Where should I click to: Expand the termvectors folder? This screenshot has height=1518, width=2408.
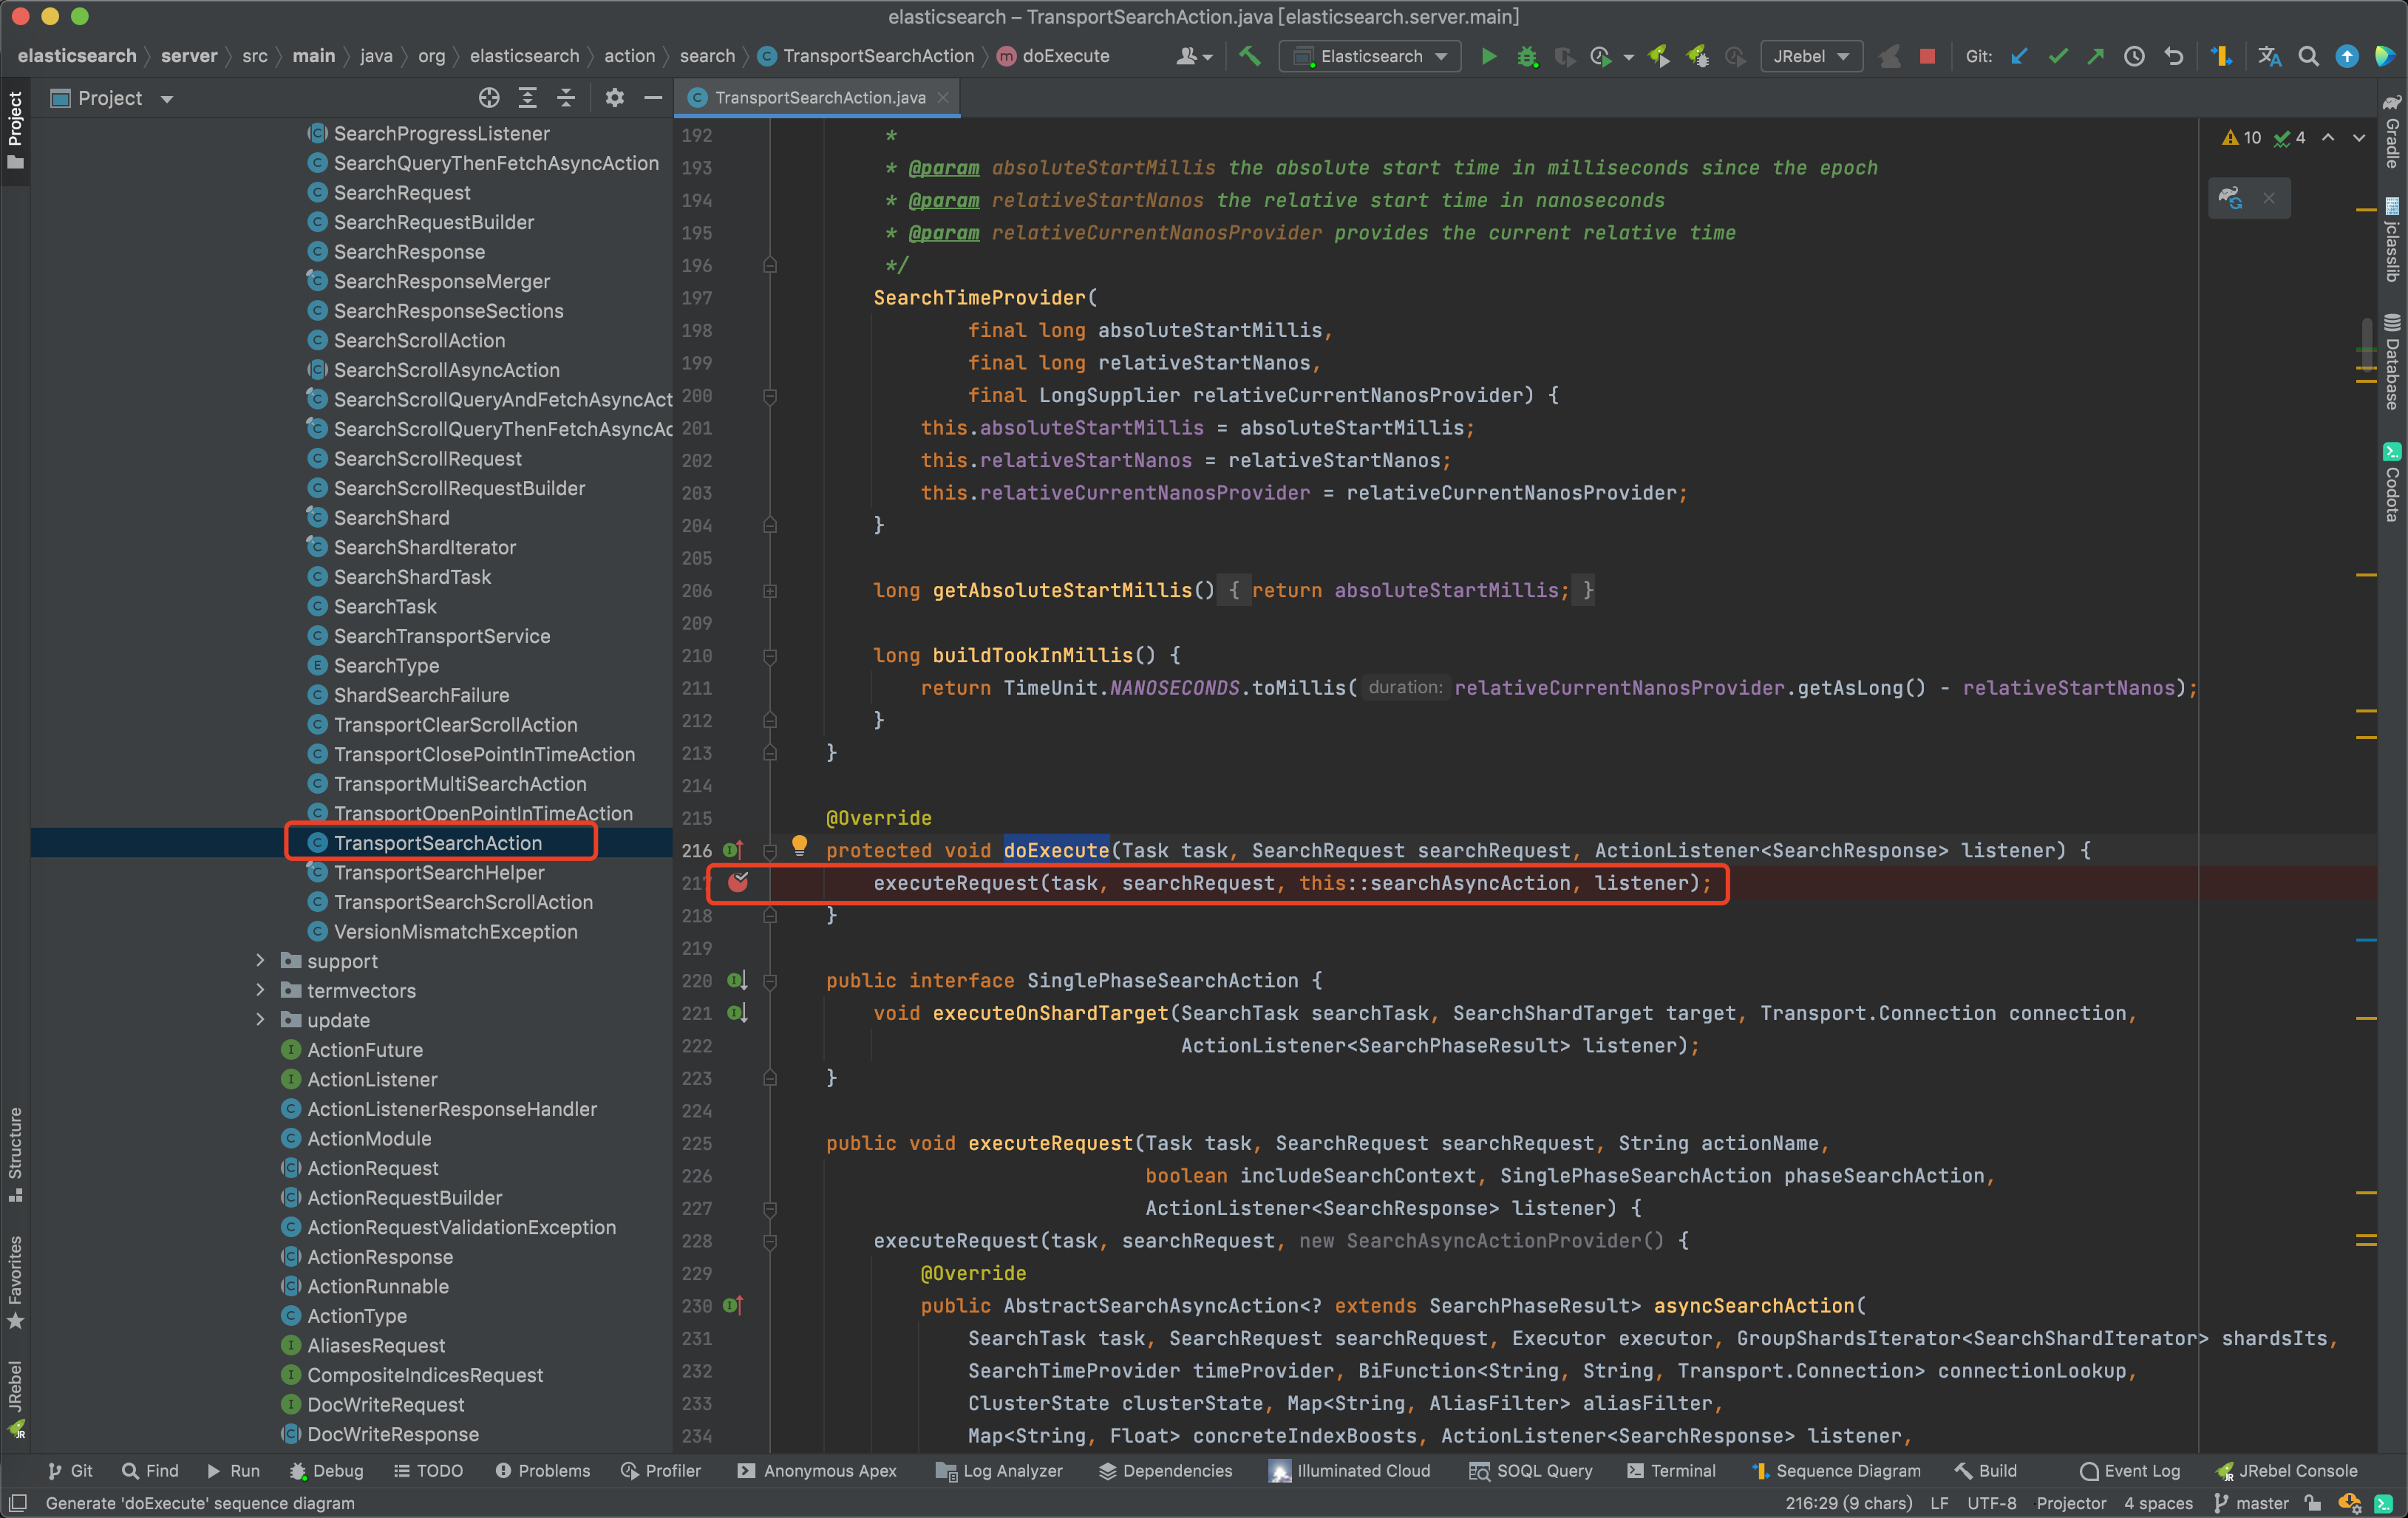(260, 990)
